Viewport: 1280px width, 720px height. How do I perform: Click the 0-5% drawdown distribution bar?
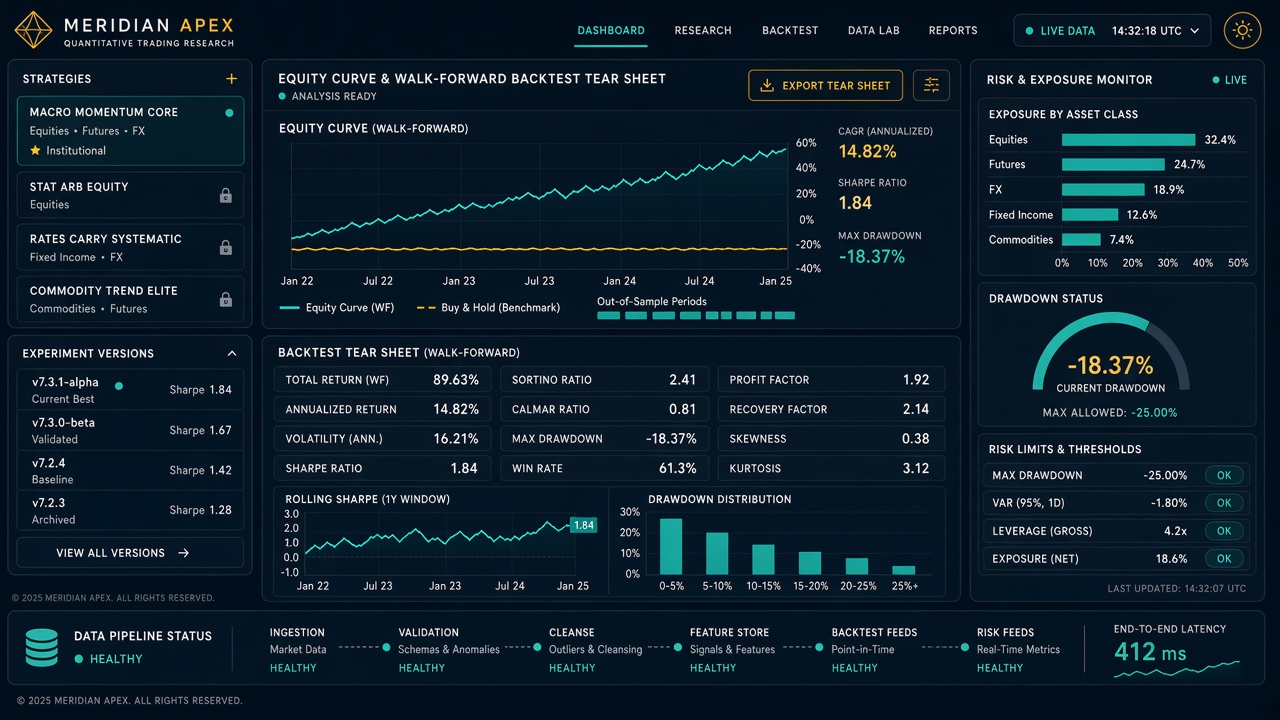[x=671, y=546]
